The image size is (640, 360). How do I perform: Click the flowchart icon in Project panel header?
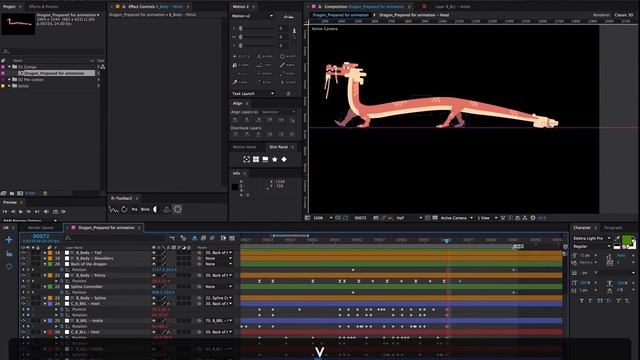point(103,67)
